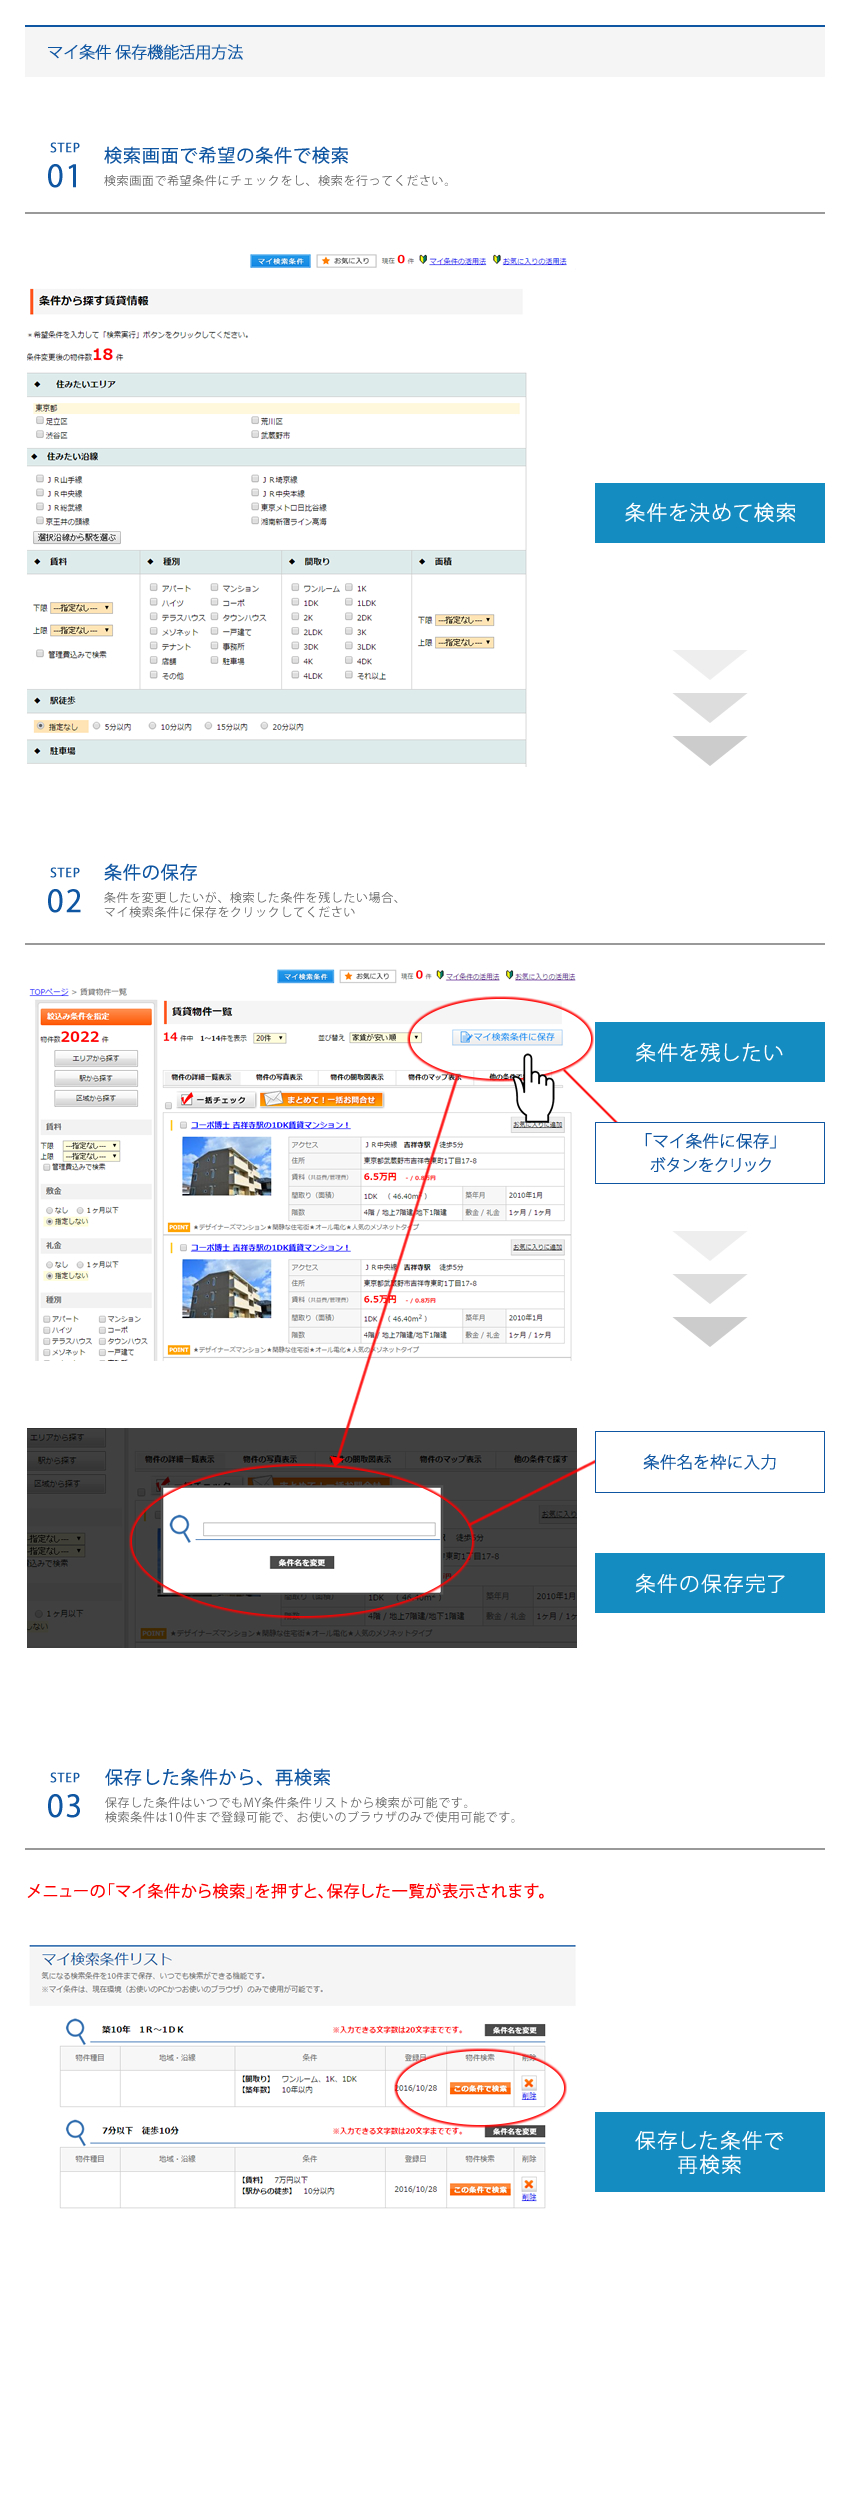Click the star お気に入り button in Step 01
This screenshot has height=2500, width=850.
[345, 261]
